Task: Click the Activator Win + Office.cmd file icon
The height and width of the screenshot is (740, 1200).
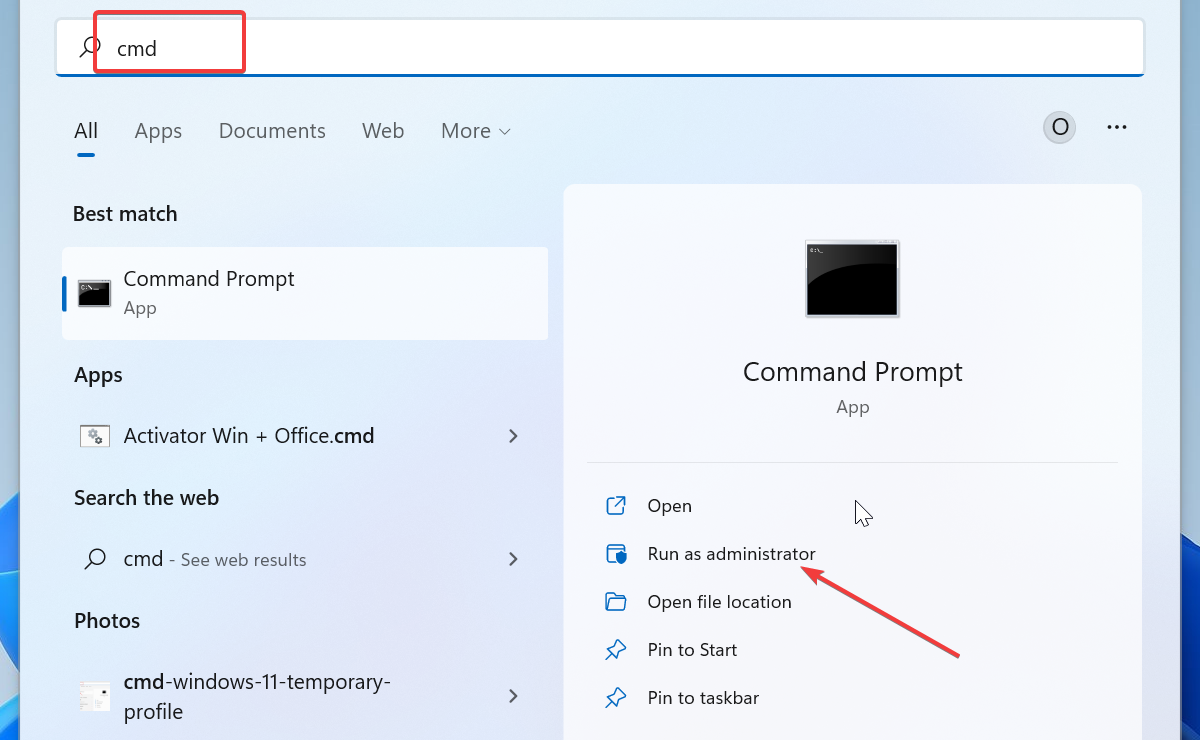Action: [95, 436]
